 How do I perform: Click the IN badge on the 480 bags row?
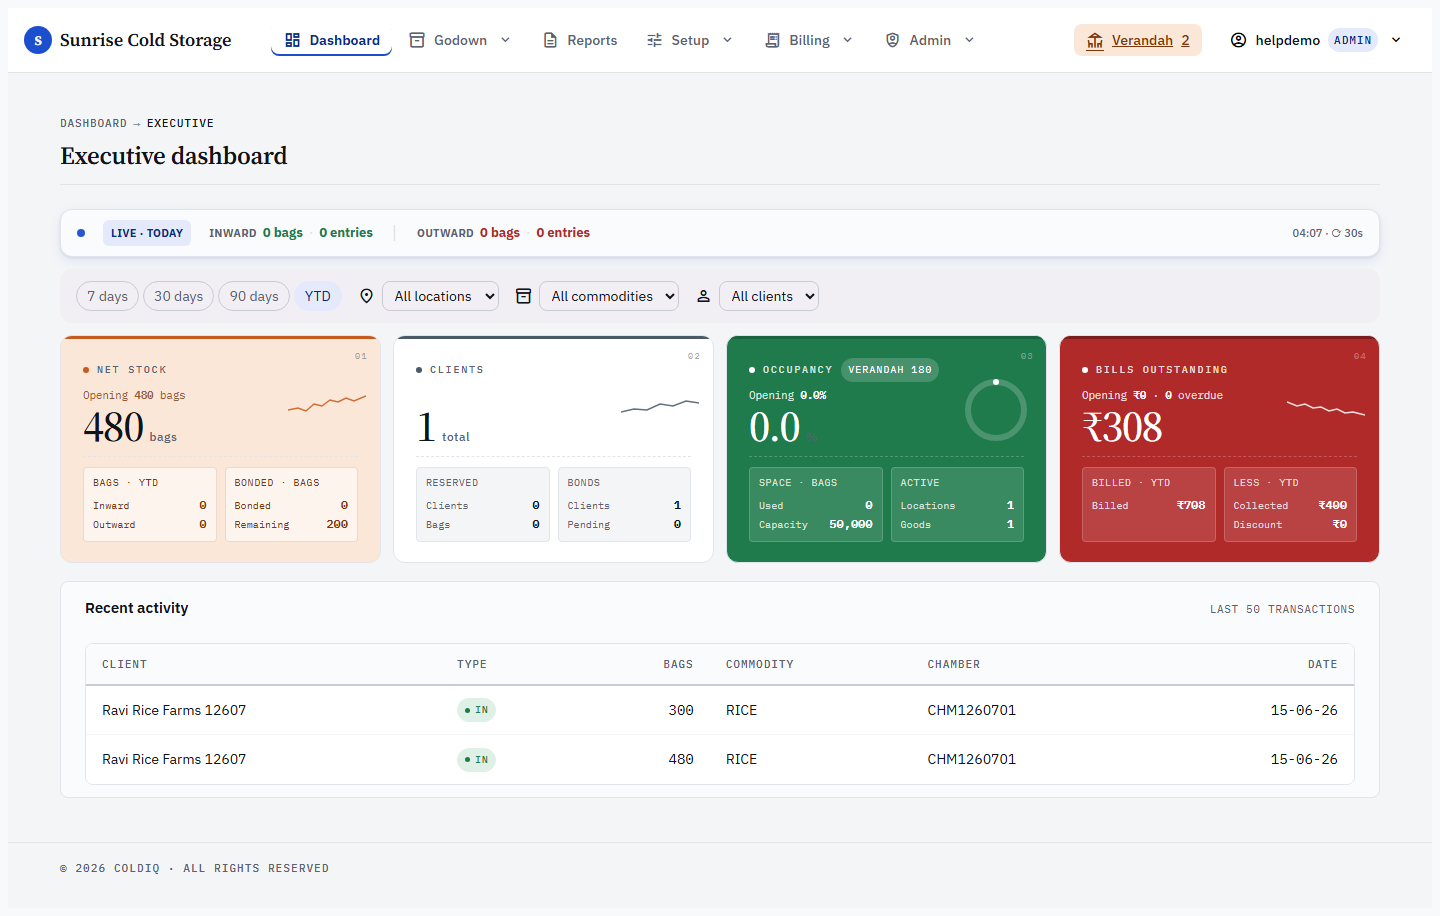(477, 760)
